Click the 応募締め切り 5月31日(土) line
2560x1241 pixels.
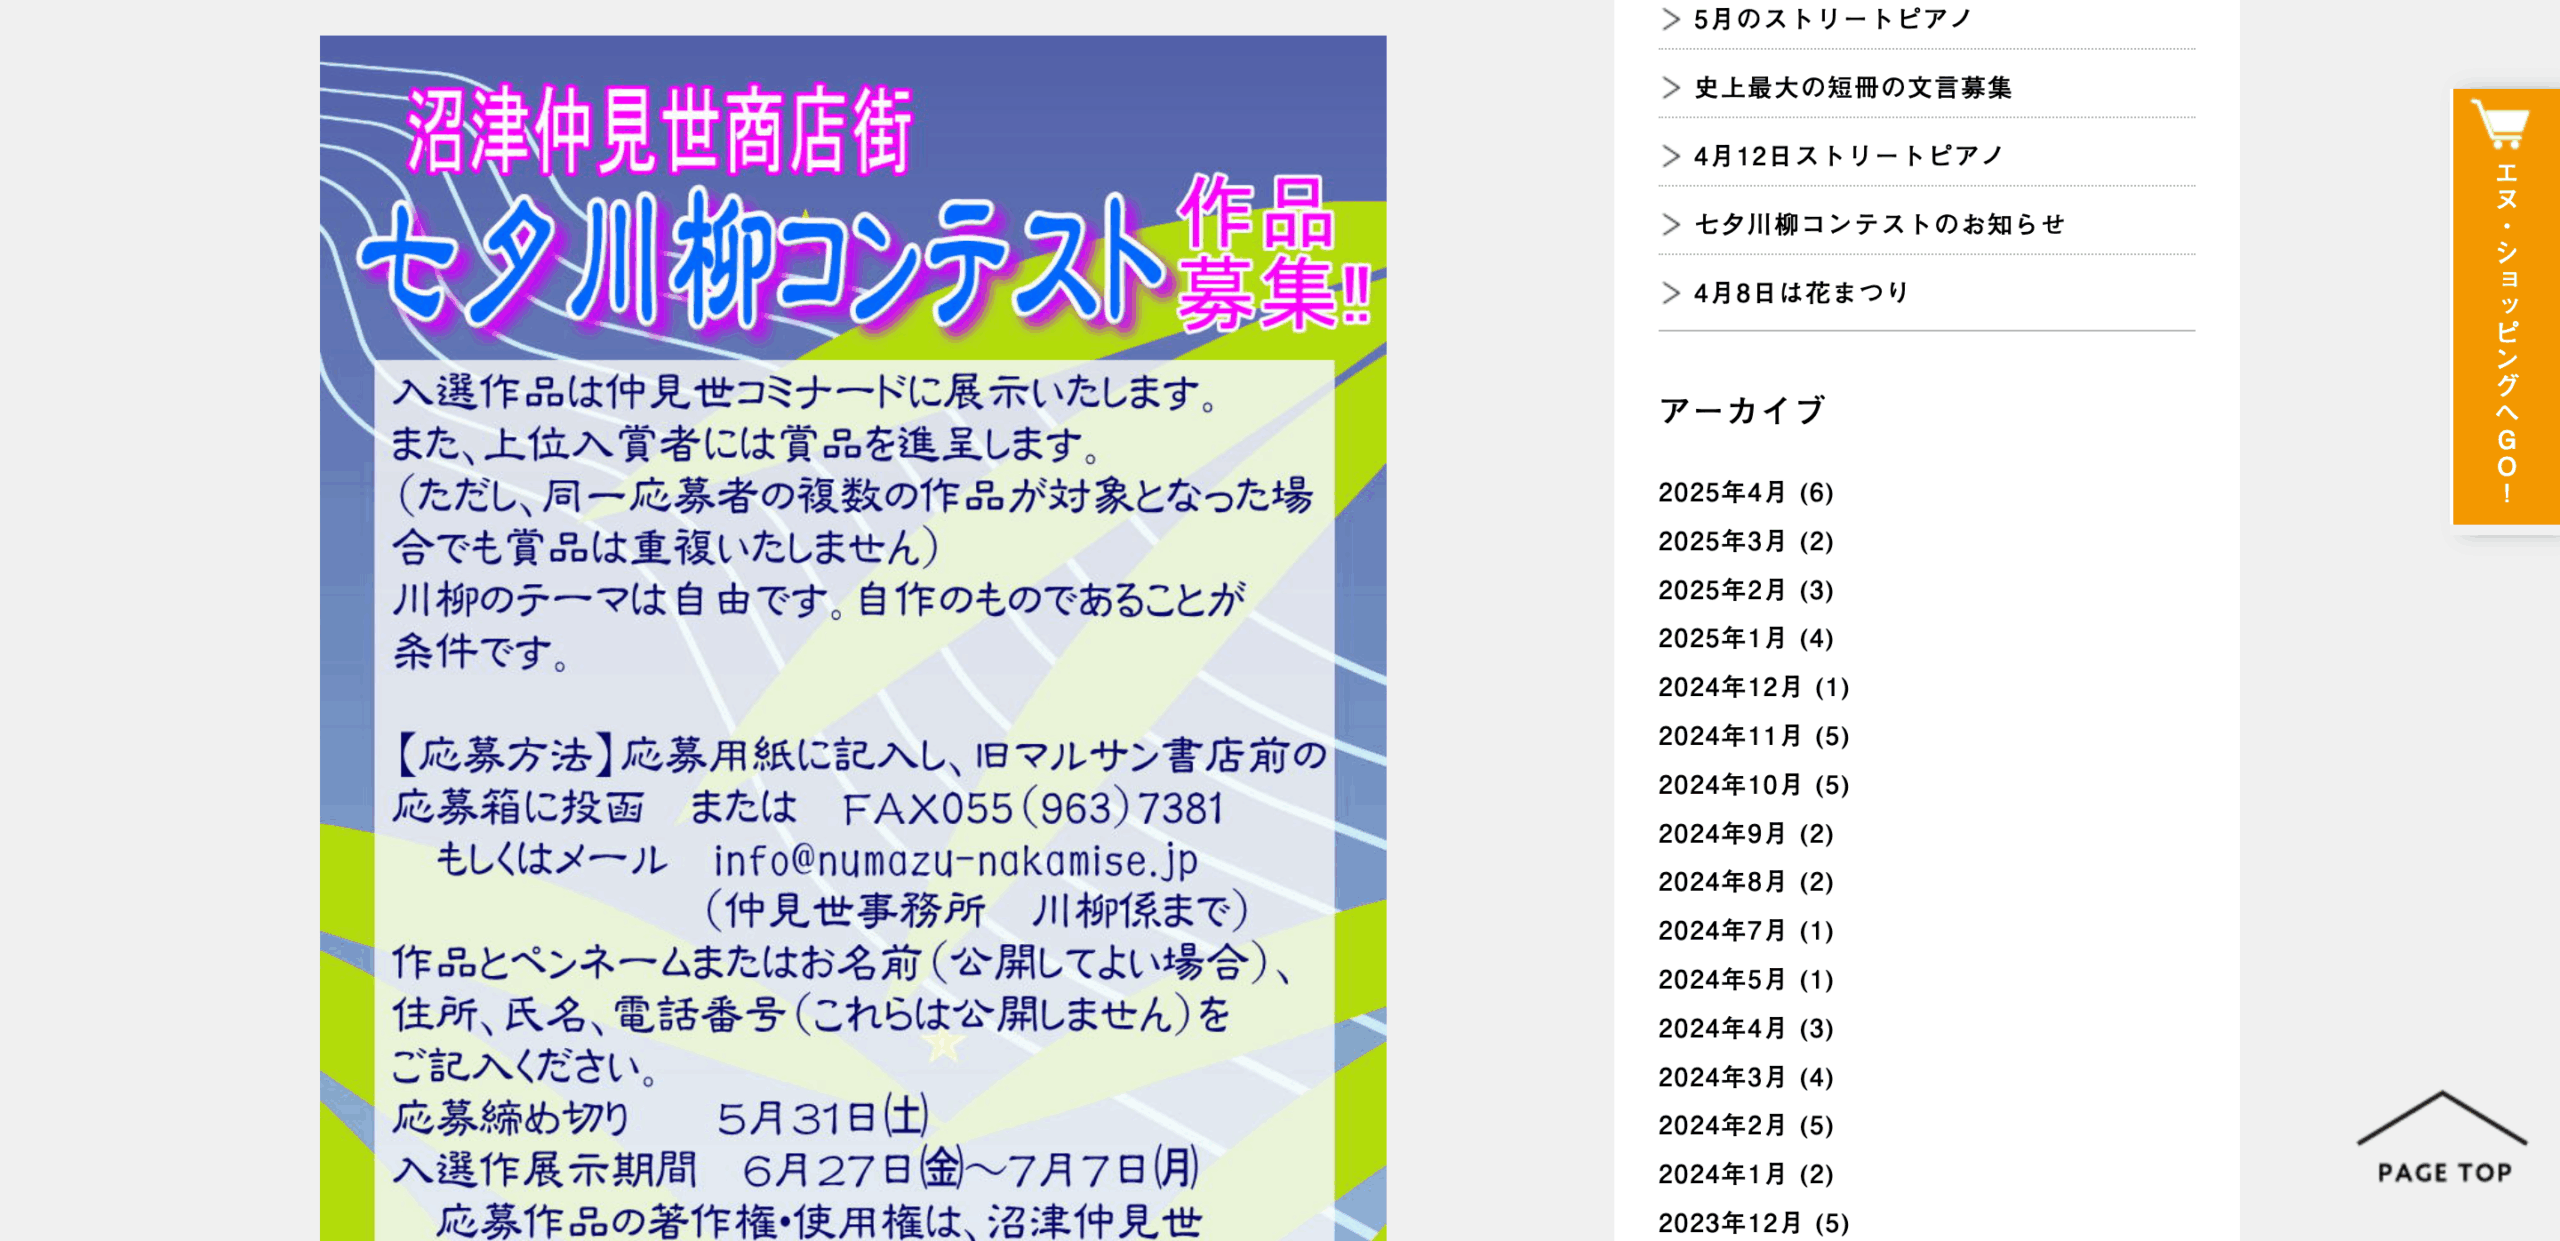click(660, 1118)
